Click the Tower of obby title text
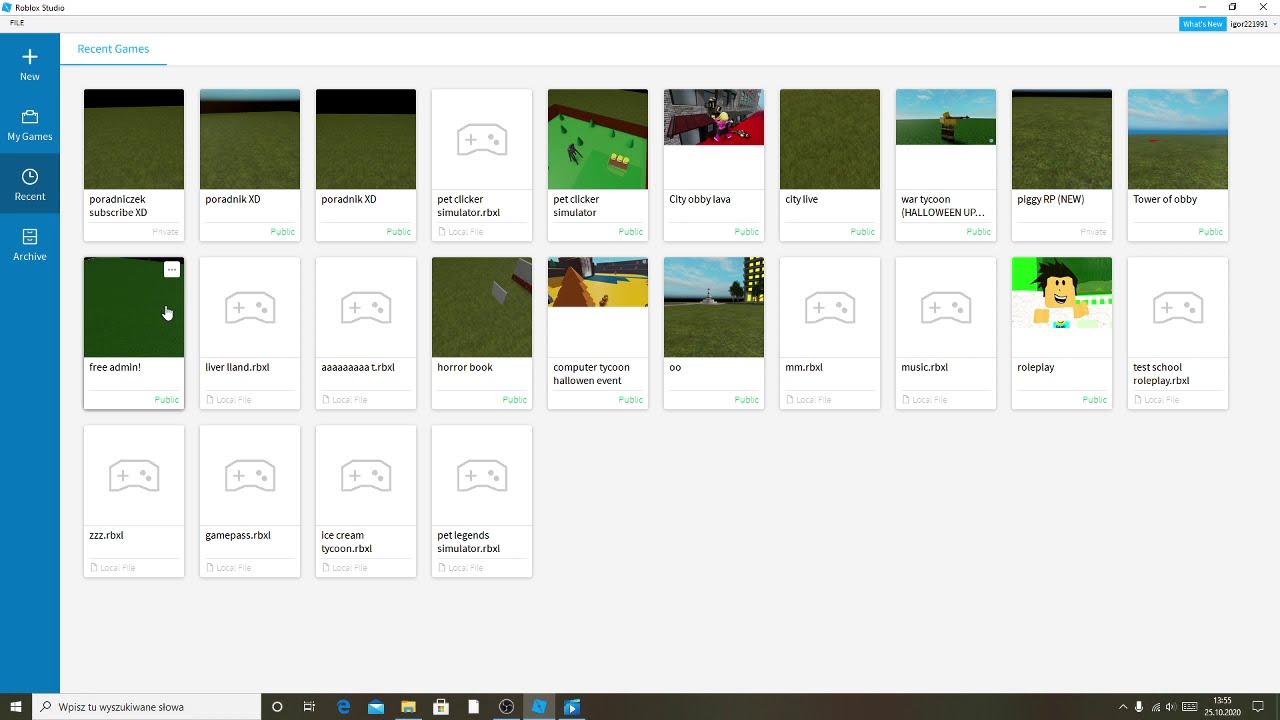Image resolution: width=1280 pixels, height=720 pixels. [1165, 200]
